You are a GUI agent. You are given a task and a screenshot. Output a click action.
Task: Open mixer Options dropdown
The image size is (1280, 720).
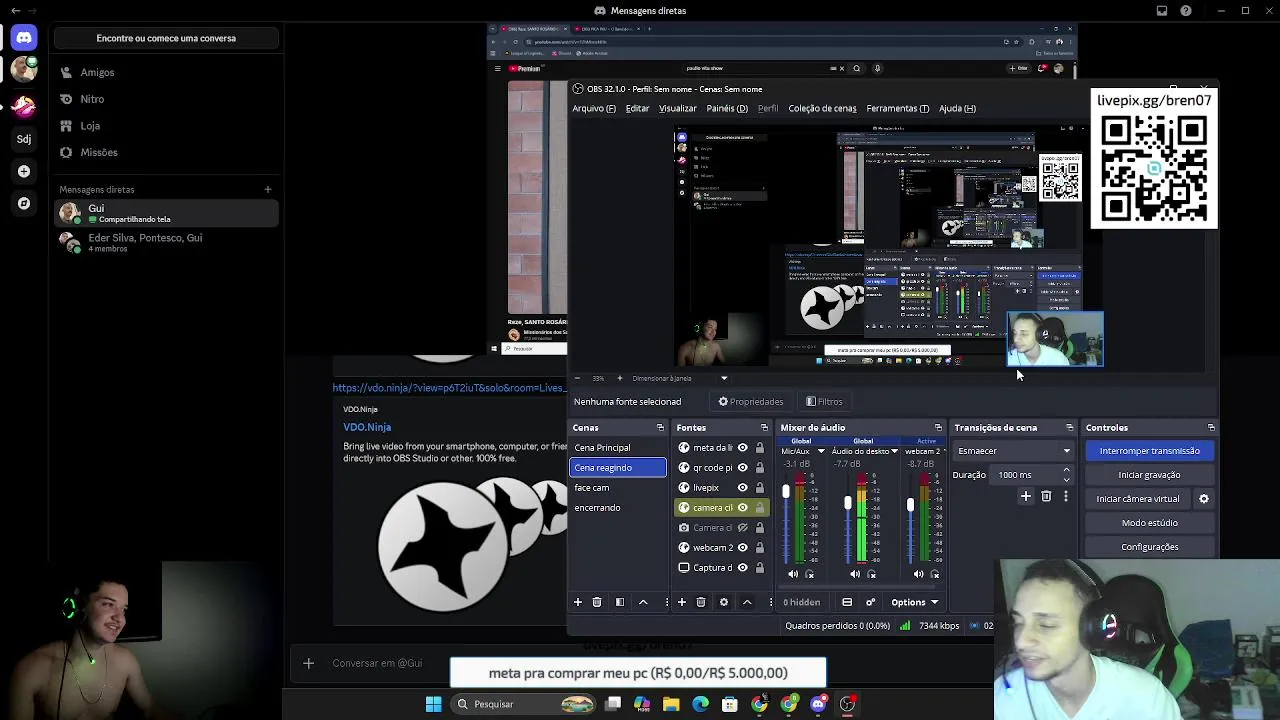click(x=915, y=602)
